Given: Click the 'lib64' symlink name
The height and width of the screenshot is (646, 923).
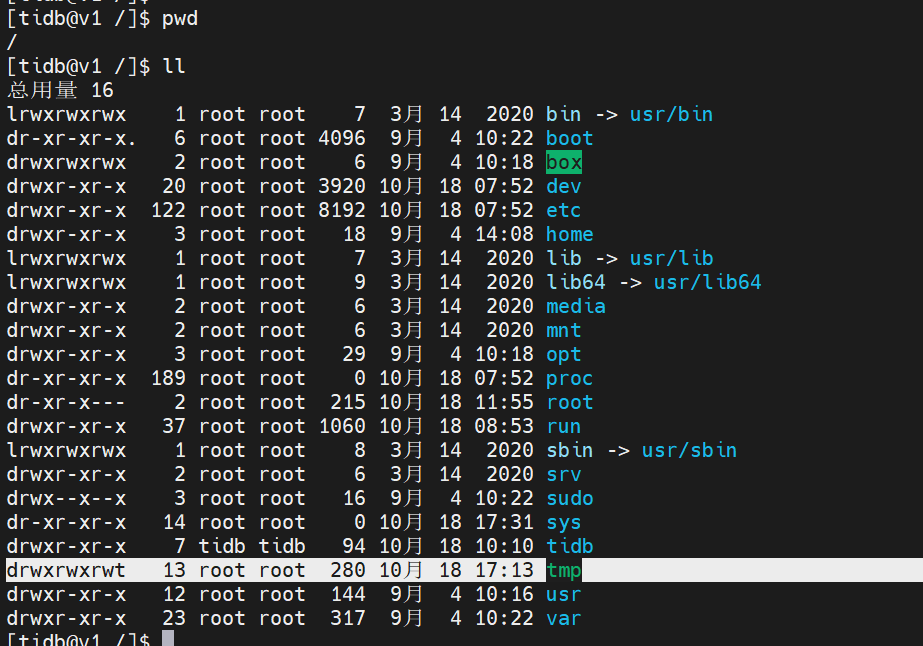Looking at the screenshot, I should 576,282.
